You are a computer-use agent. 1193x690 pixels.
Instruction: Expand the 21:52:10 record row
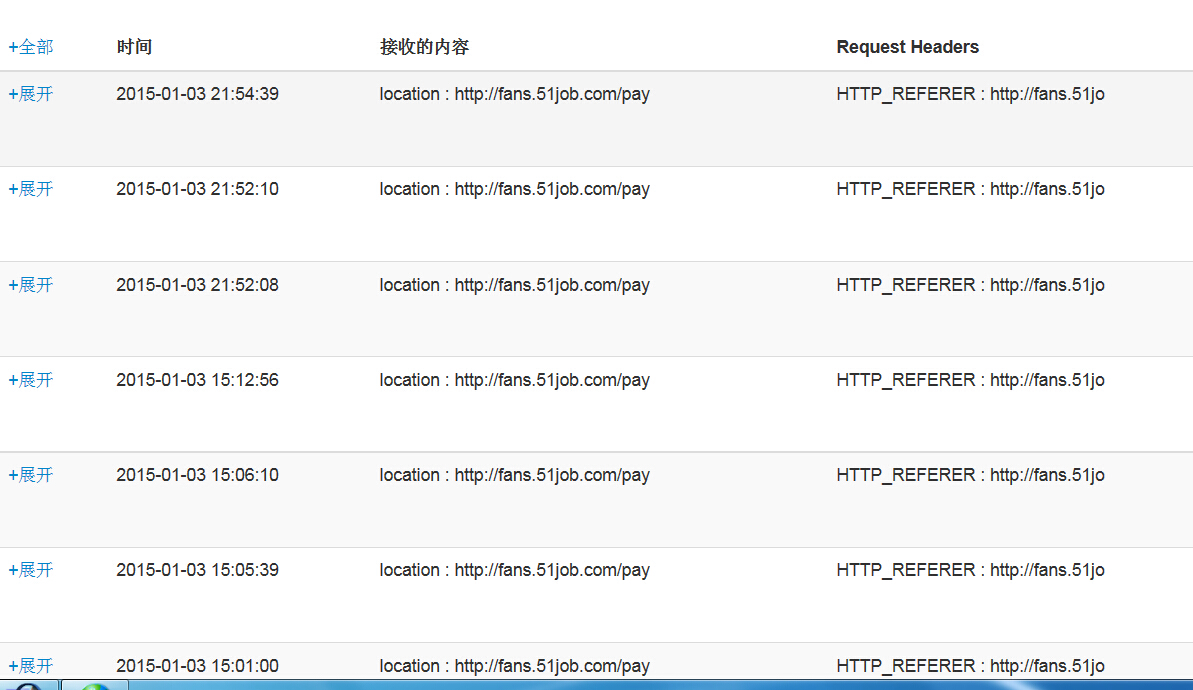(x=30, y=189)
